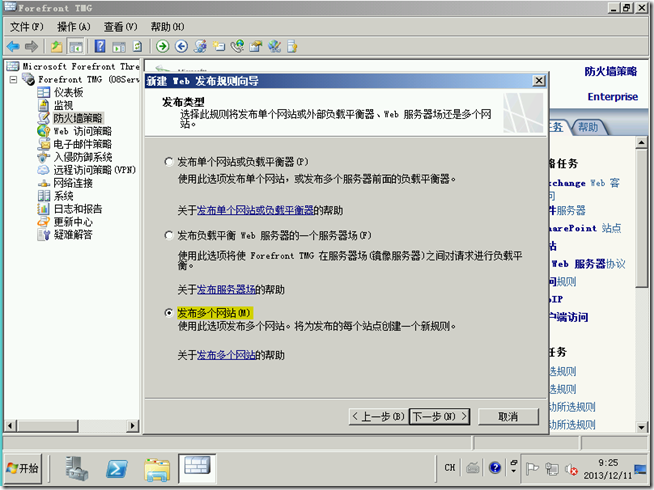Select 发布负载平衡 Web 服务器的一个服务器场 radio
This screenshot has width=654, height=490.
[x=169, y=236]
